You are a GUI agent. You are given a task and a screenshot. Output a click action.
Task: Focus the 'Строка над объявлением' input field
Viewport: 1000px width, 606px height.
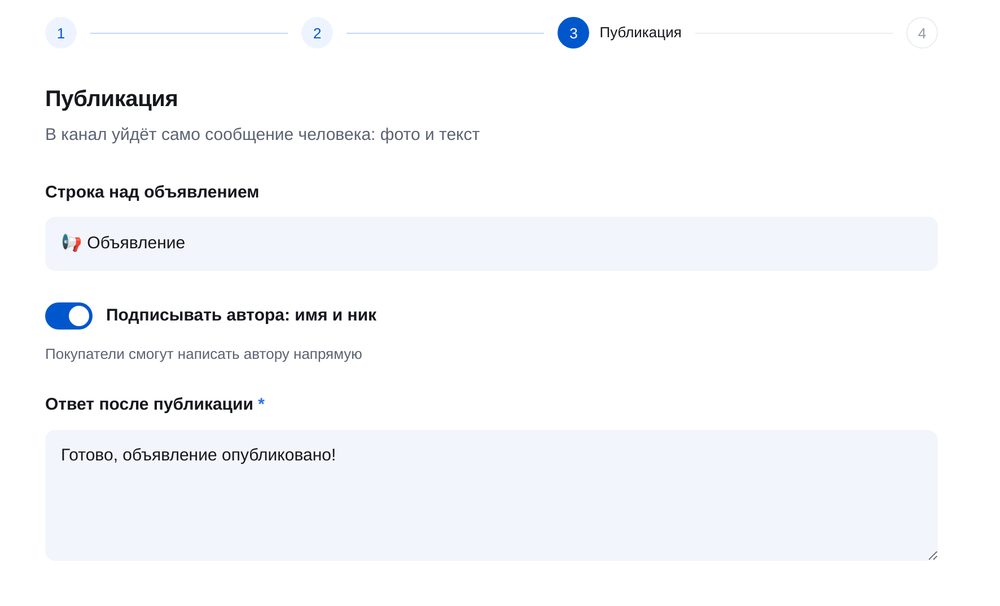491,244
